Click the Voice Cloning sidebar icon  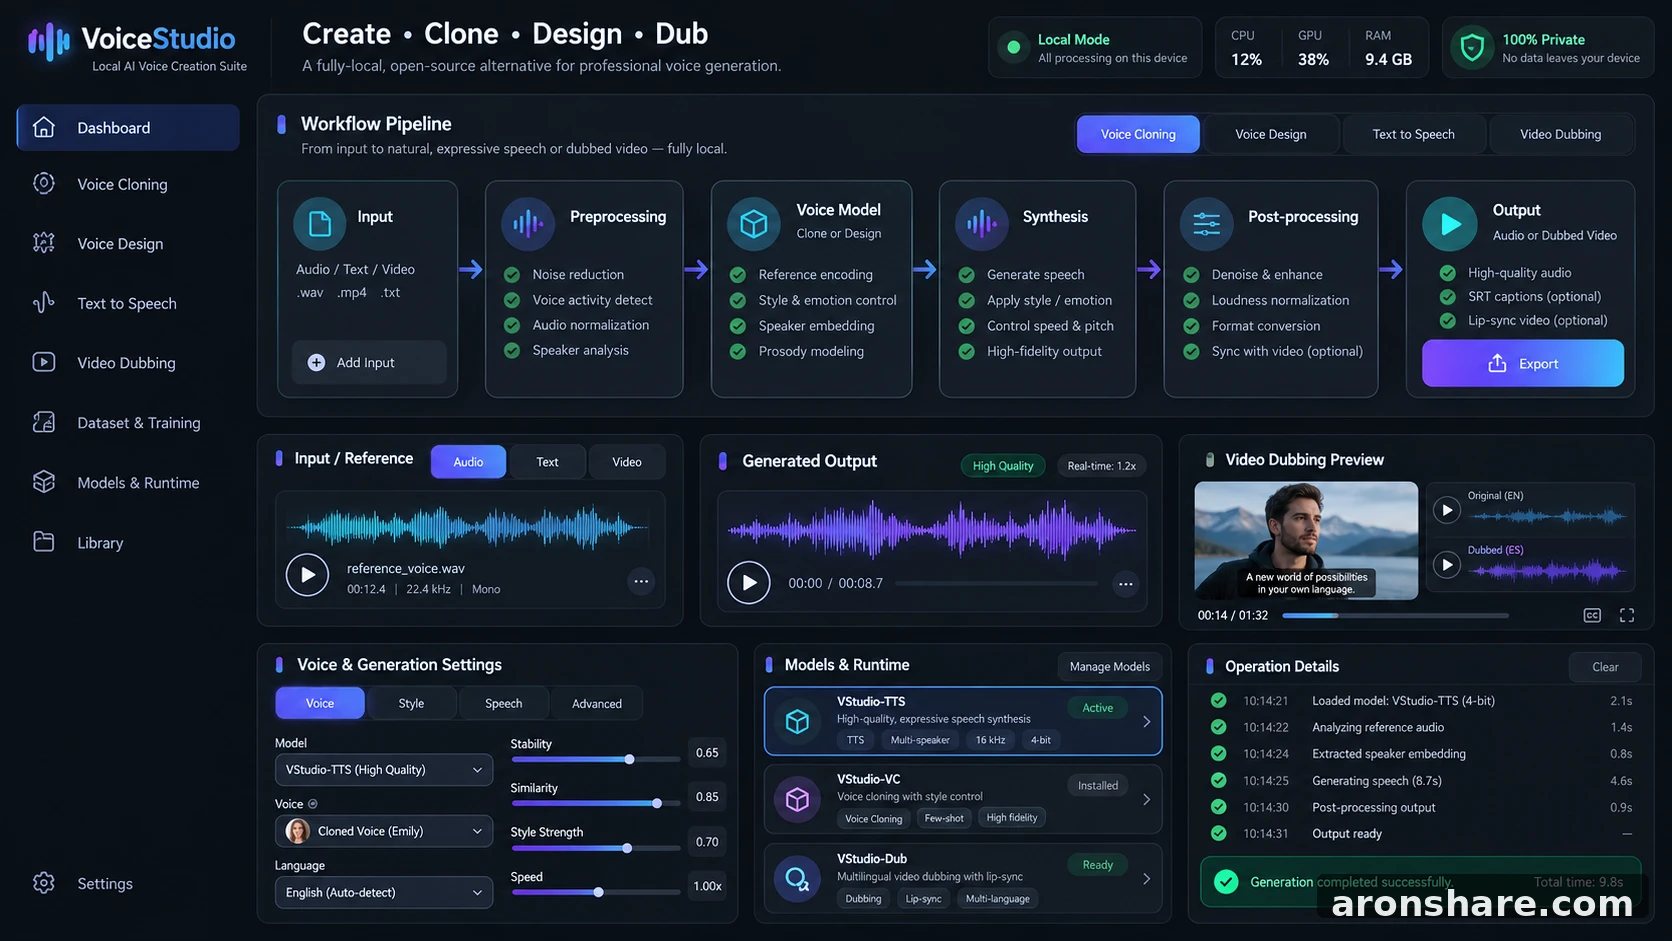click(x=44, y=184)
